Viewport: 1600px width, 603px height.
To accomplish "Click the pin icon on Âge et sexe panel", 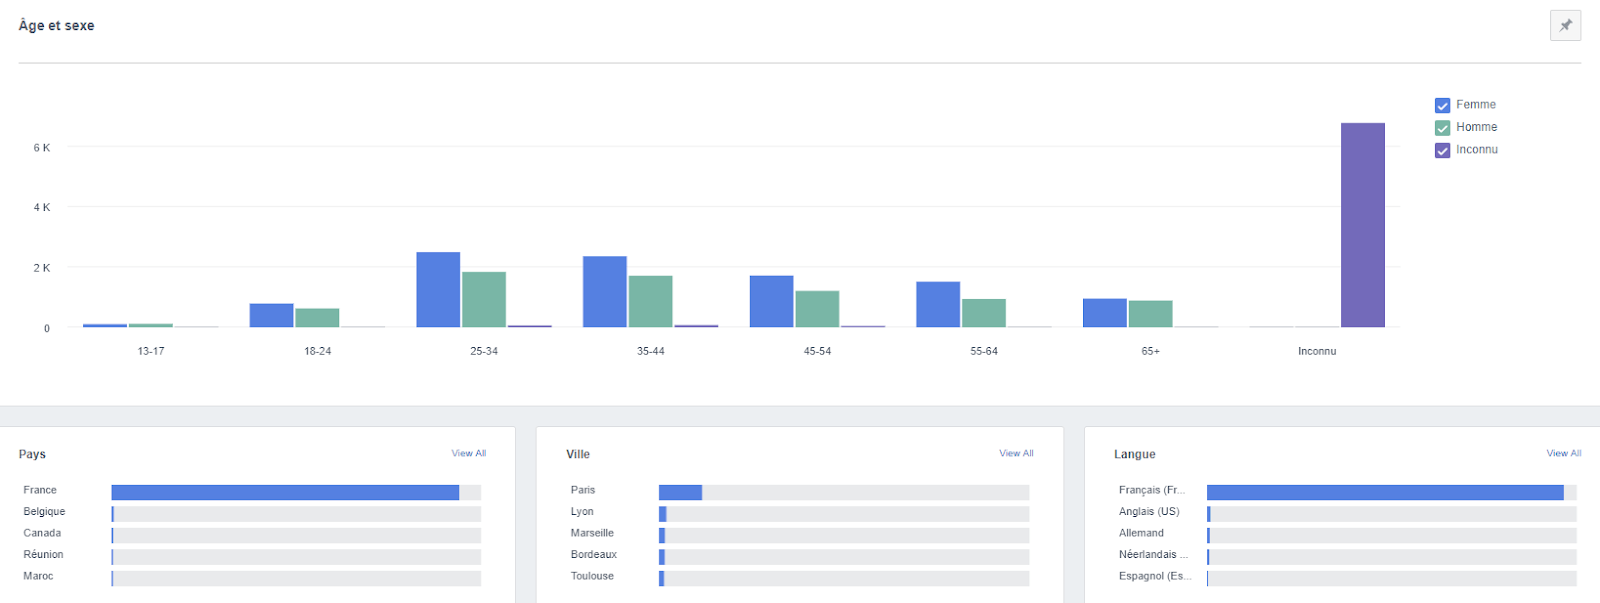I will [x=1565, y=25].
